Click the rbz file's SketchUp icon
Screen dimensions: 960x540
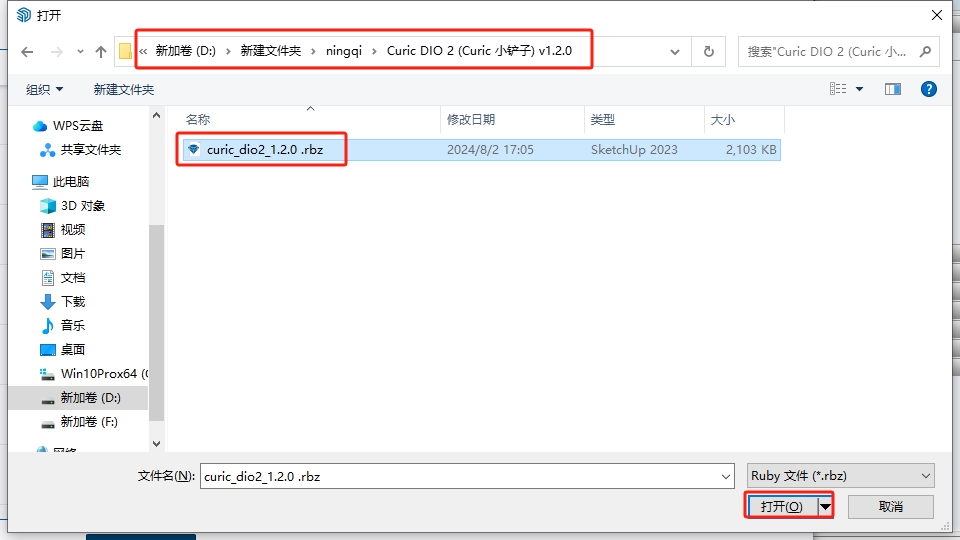point(194,149)
